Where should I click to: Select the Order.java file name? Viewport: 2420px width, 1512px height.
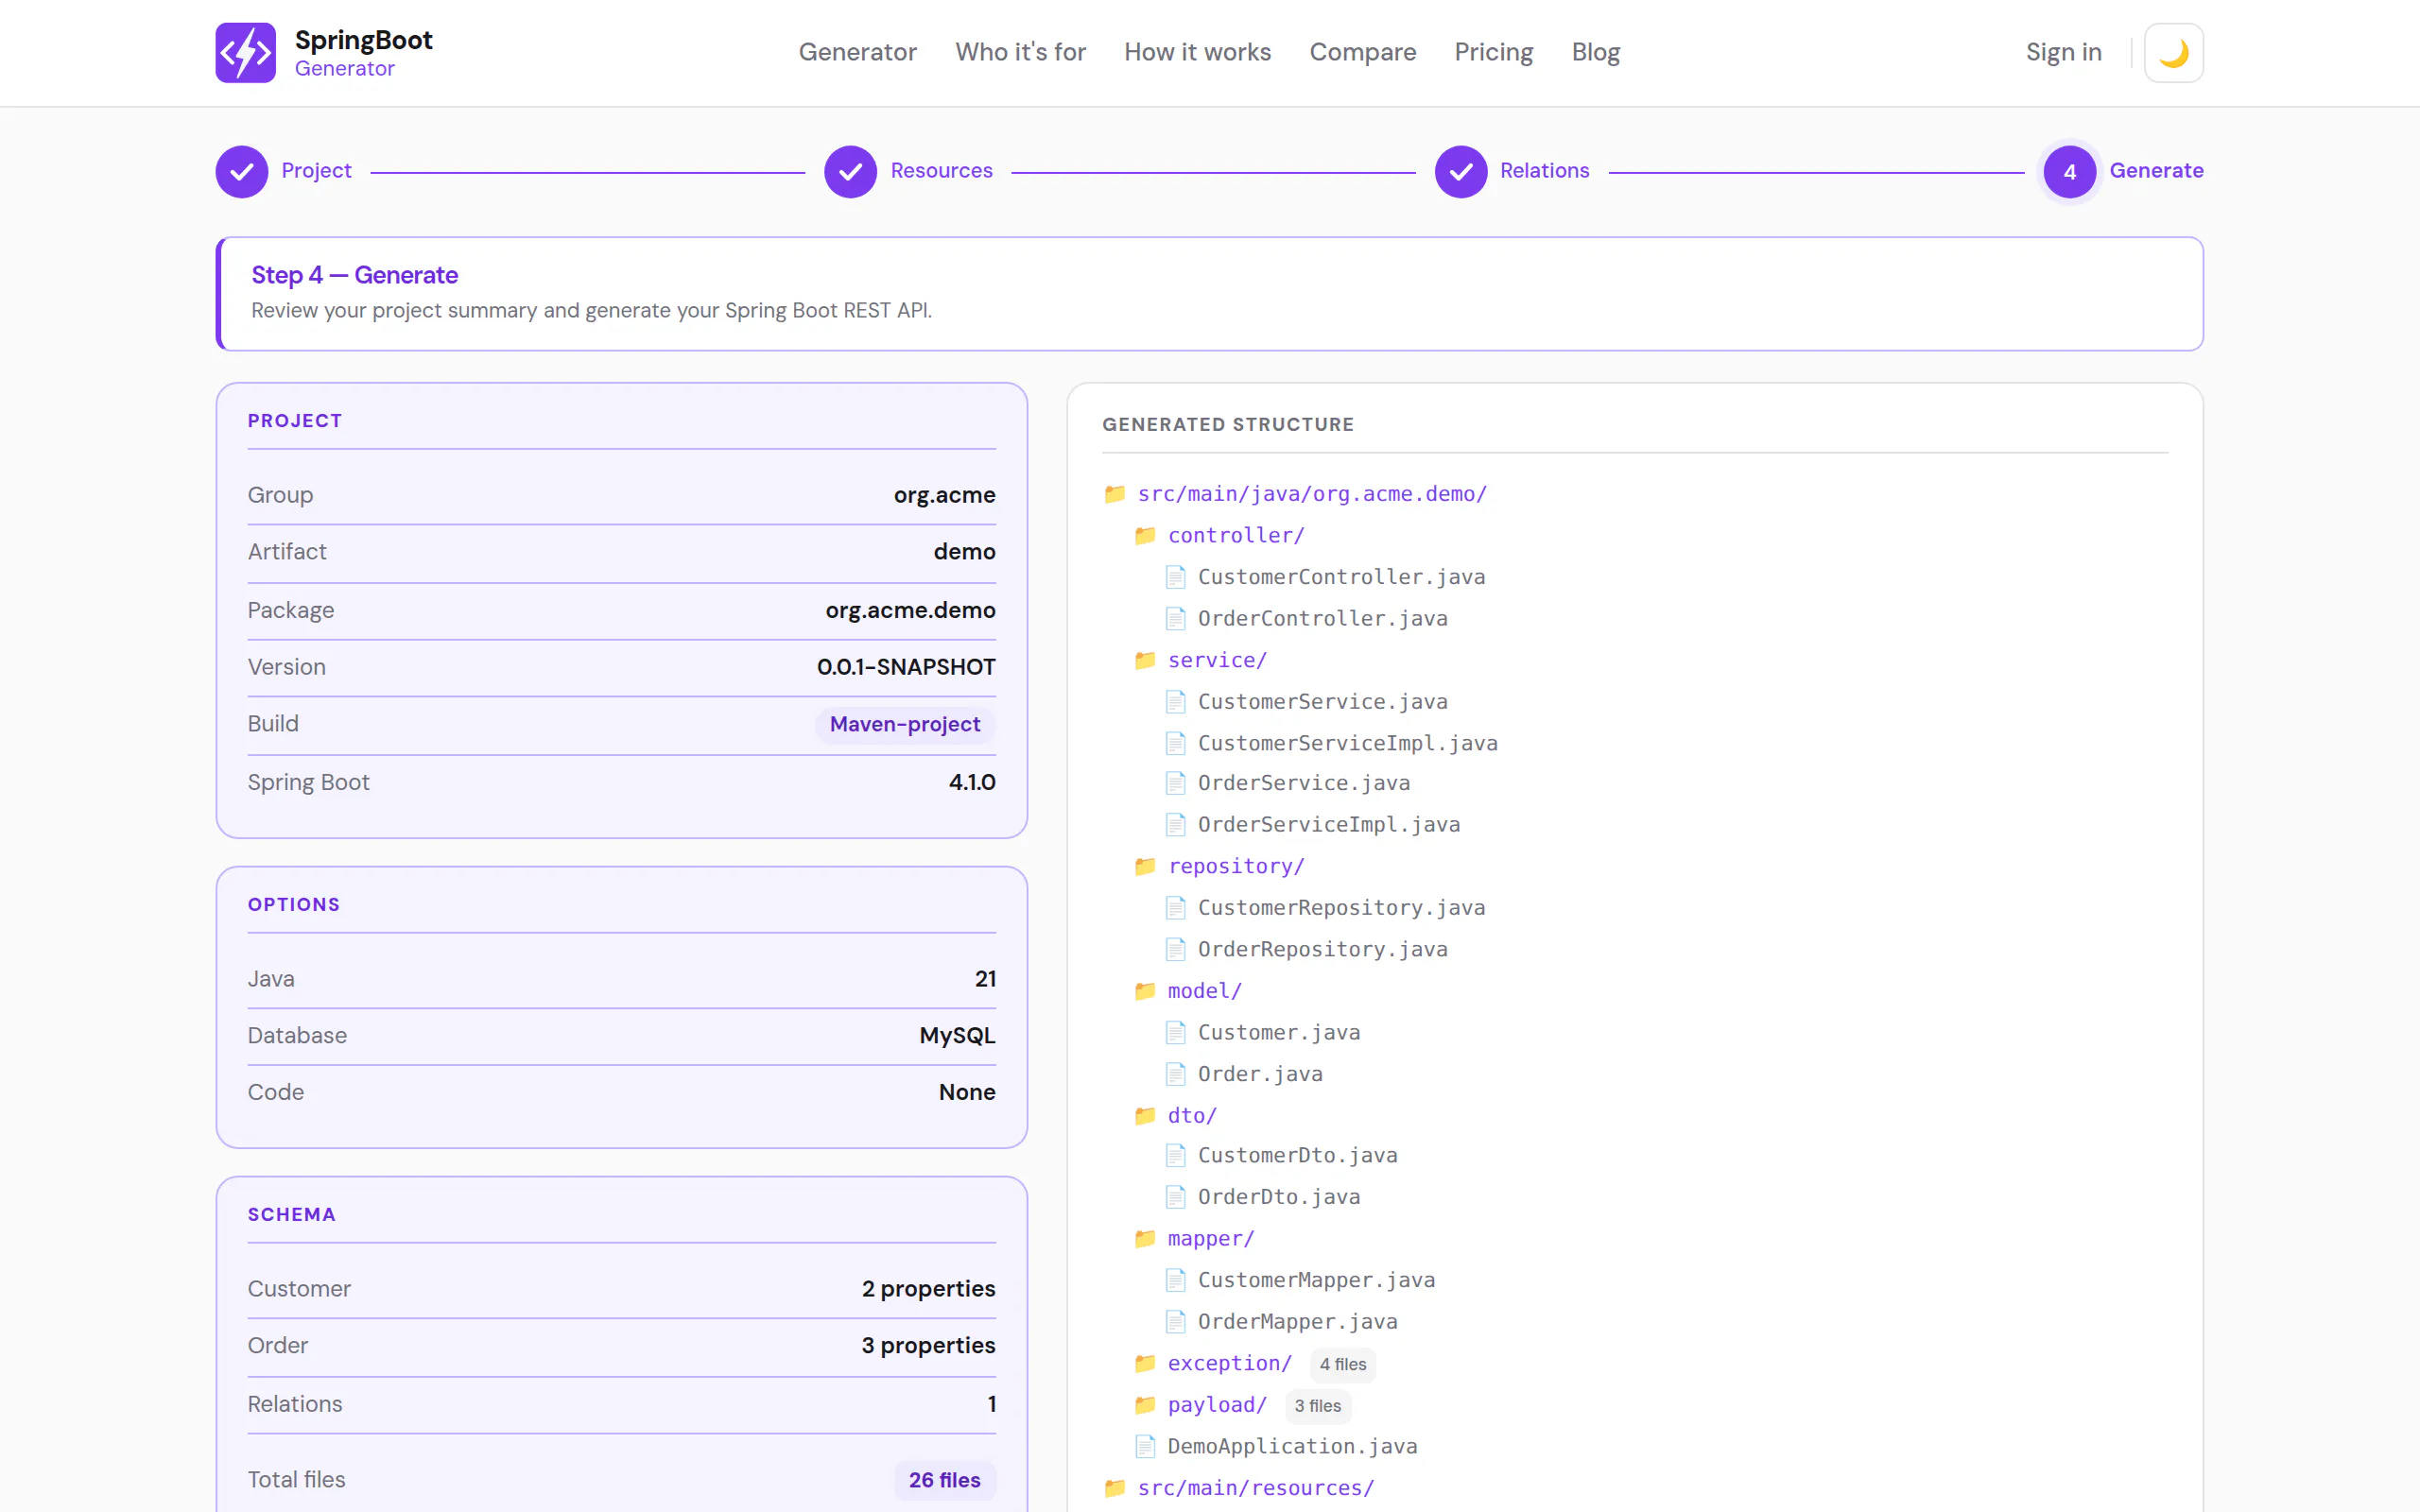click(1260, 1074)
